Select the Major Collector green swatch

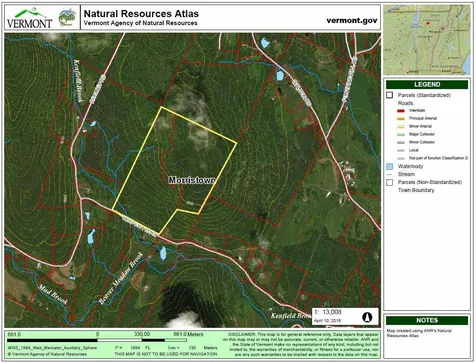click(401, 134)
